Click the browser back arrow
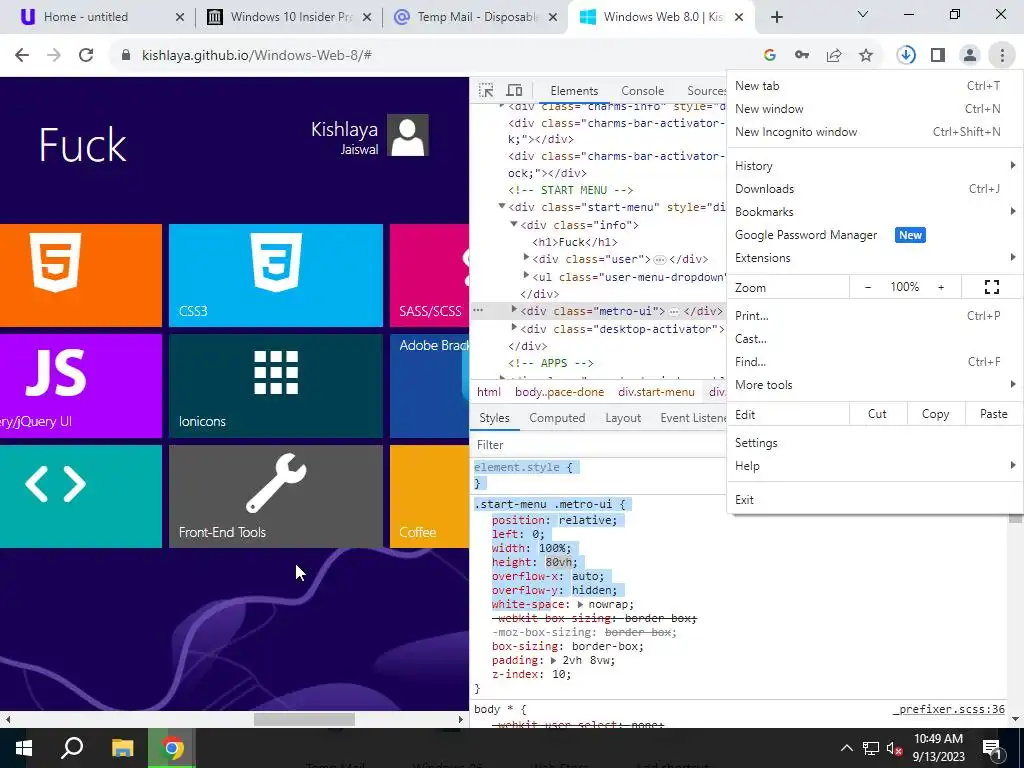1024x768 pixels. tap(22, 56)
